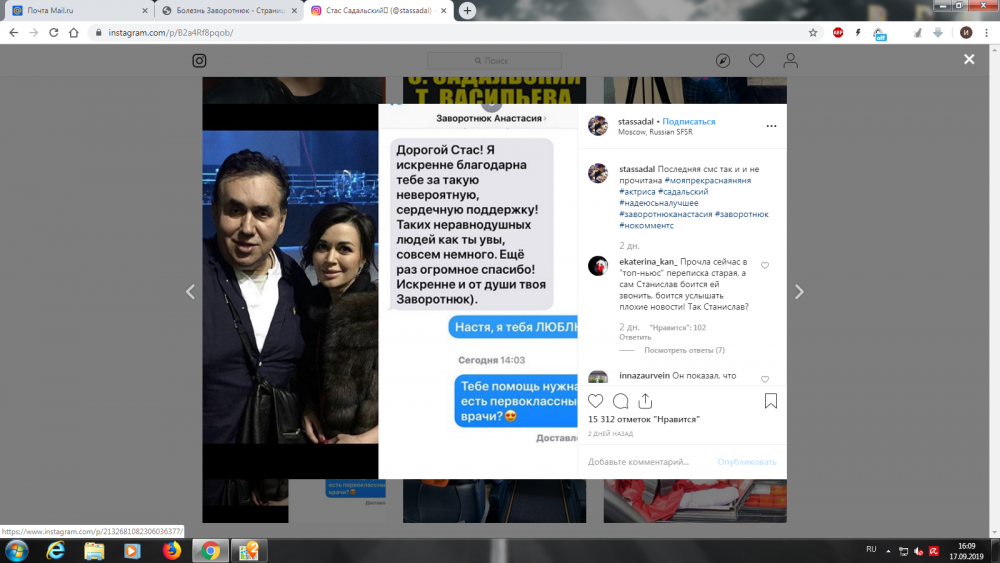Click the Instagram search field
Viewport: 1000px width, 563px height.
(494, 61)
